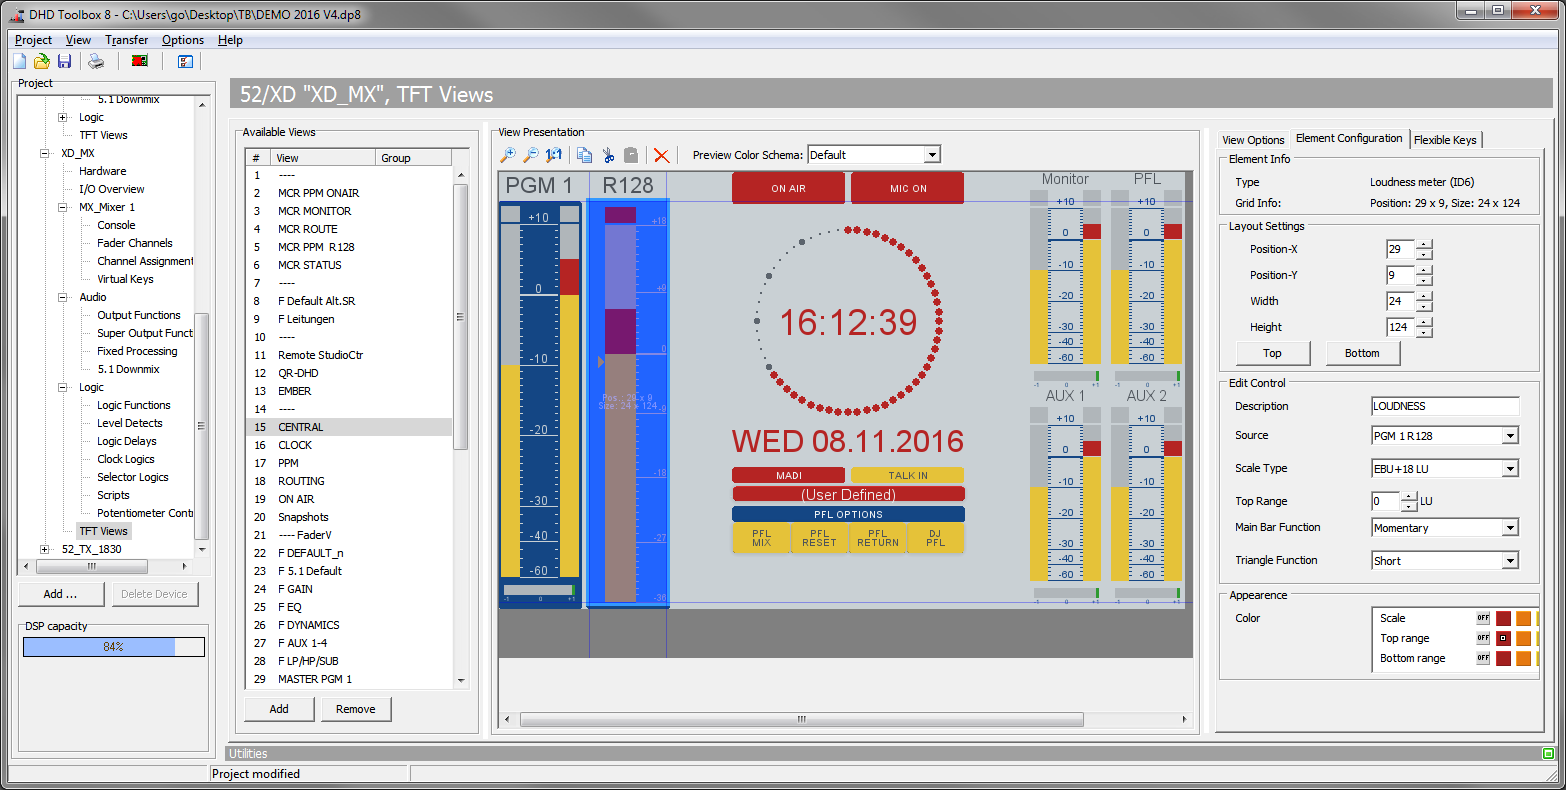1566x790 pixels.
Task: Cut the selected element with scissors icon
Action: tap(608, 155)
